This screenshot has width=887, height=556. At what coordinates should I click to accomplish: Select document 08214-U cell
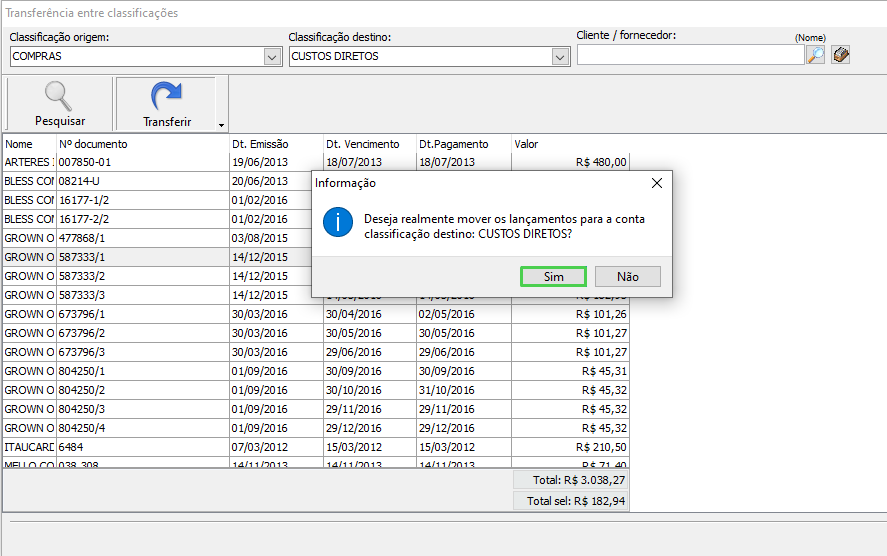[143, 181]
